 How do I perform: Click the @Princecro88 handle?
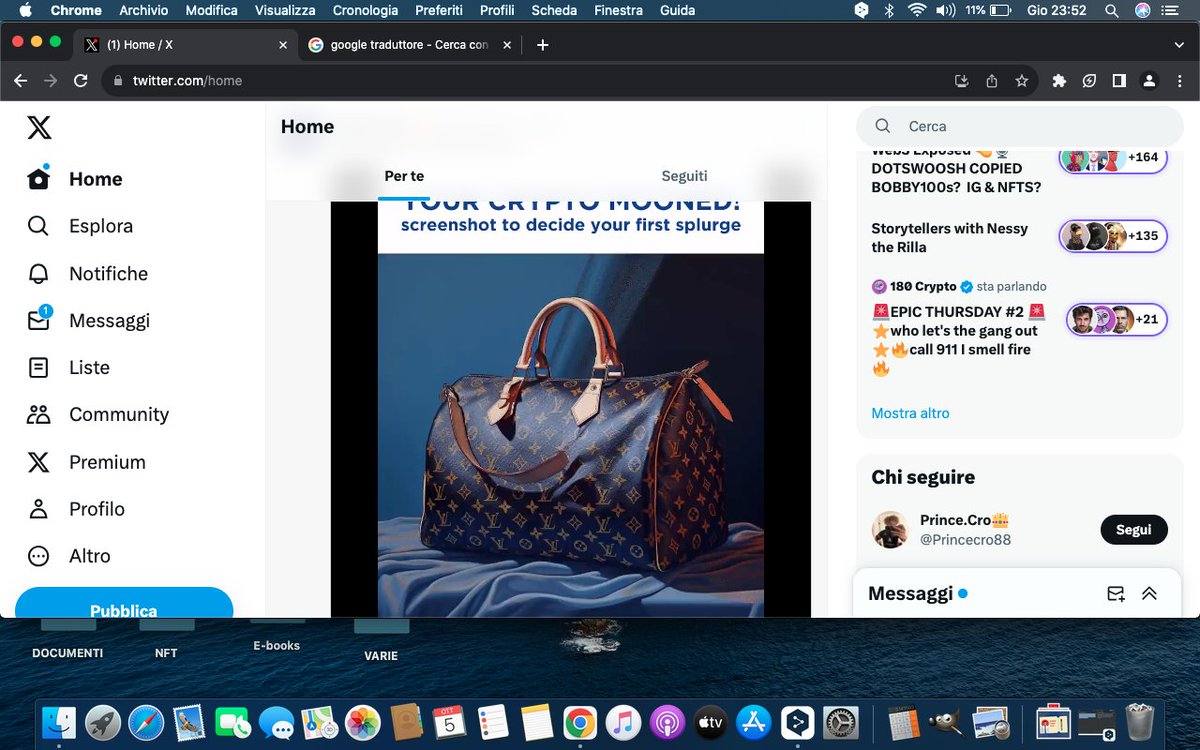click(966, 540)
